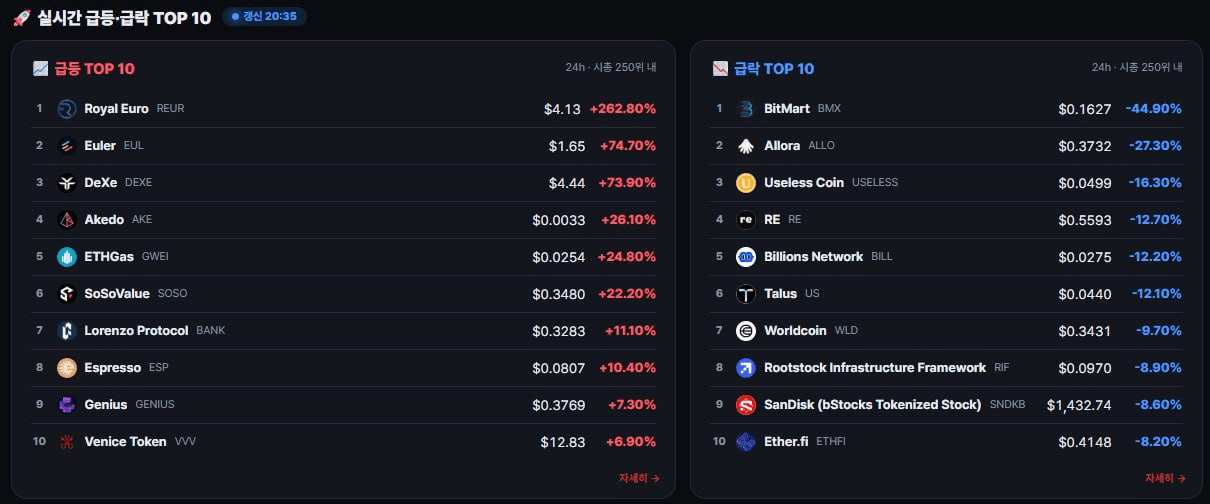1210x504 pixels.
Task: Click the Rootstock Infrastructure Framework name
Action: 875,368
